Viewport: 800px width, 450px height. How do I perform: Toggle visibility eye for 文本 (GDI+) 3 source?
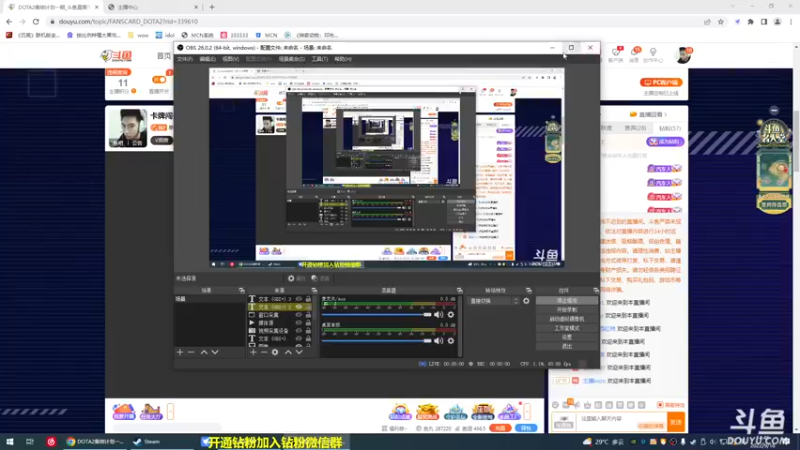pyautogui.click(x=298, y=299)
